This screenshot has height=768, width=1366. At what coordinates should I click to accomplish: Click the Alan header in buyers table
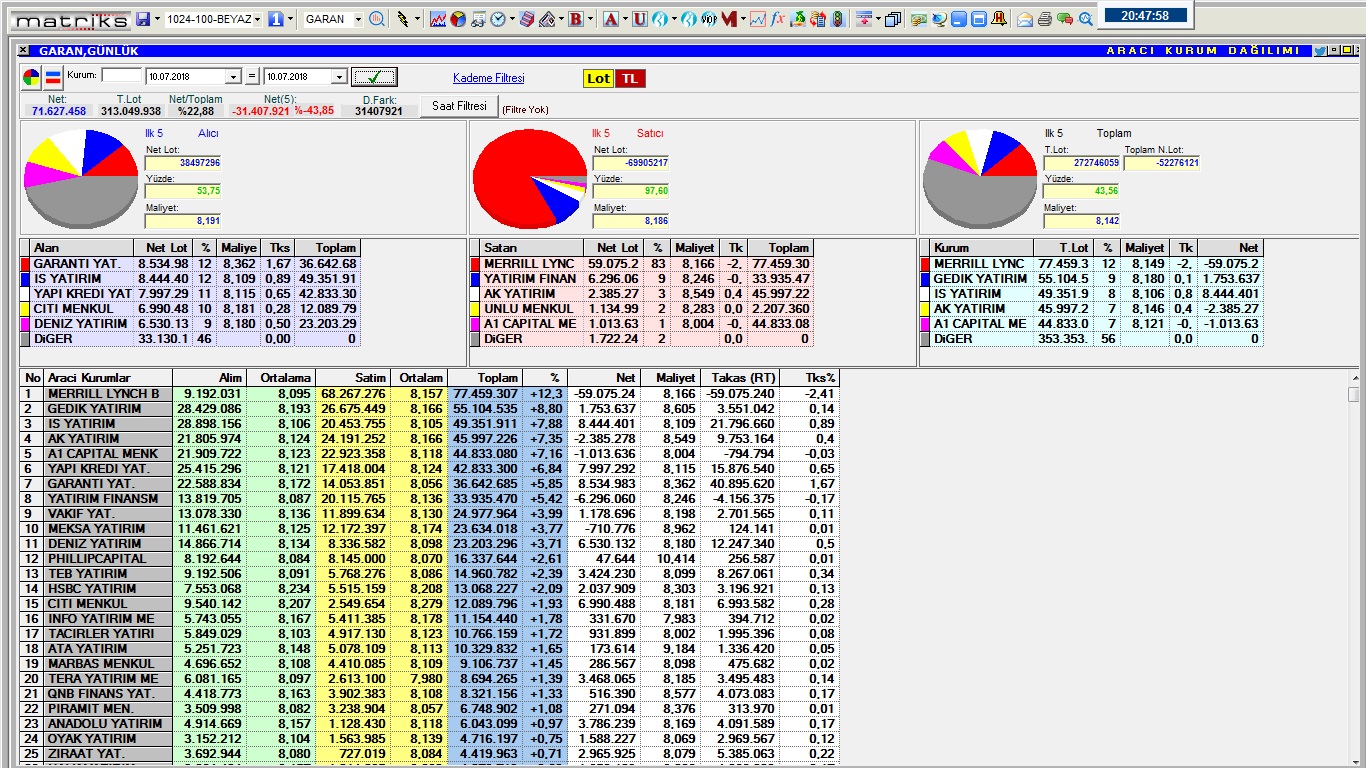pos(82,248)
